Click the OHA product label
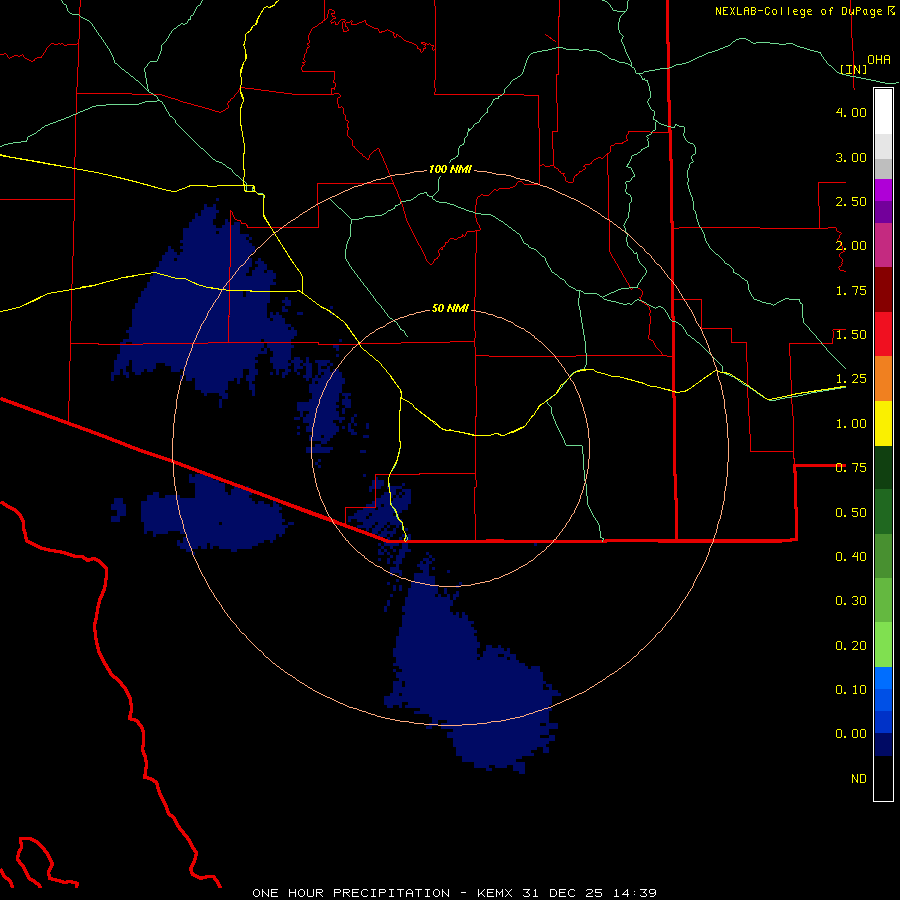This screenshot has width=900, height=900. (879, 59)
